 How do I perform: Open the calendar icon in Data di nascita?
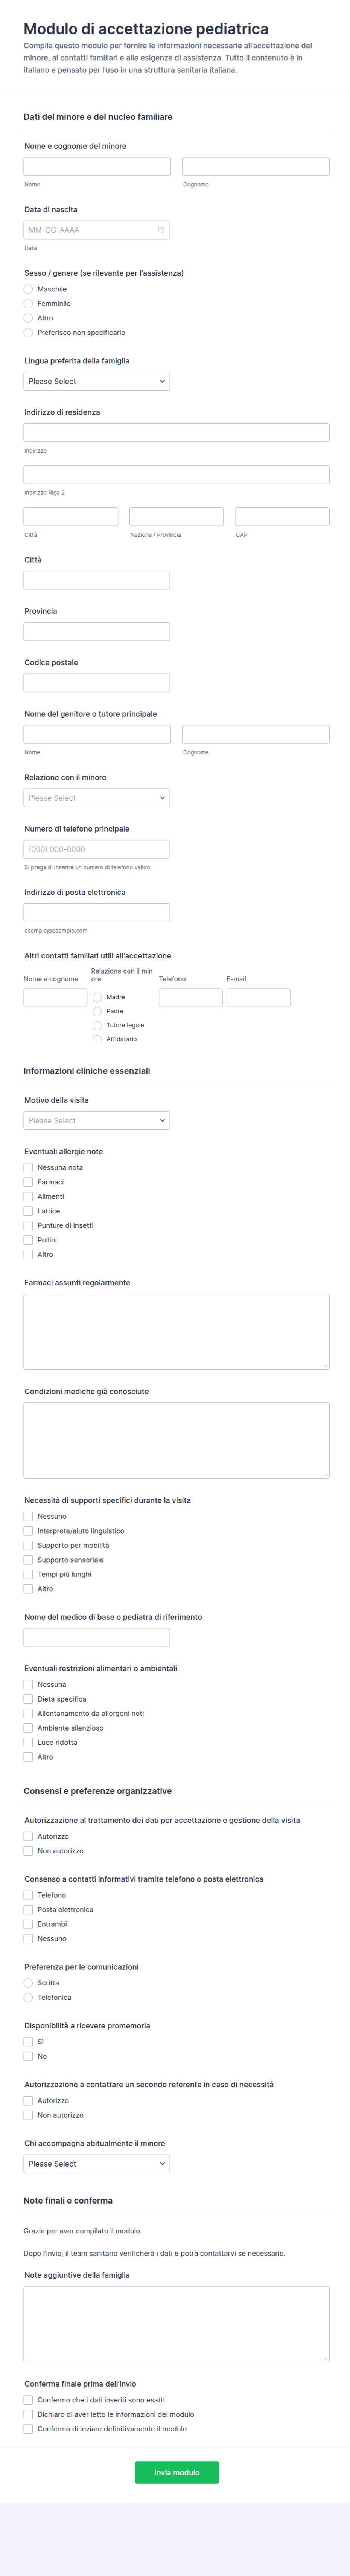tap(161, 230)
